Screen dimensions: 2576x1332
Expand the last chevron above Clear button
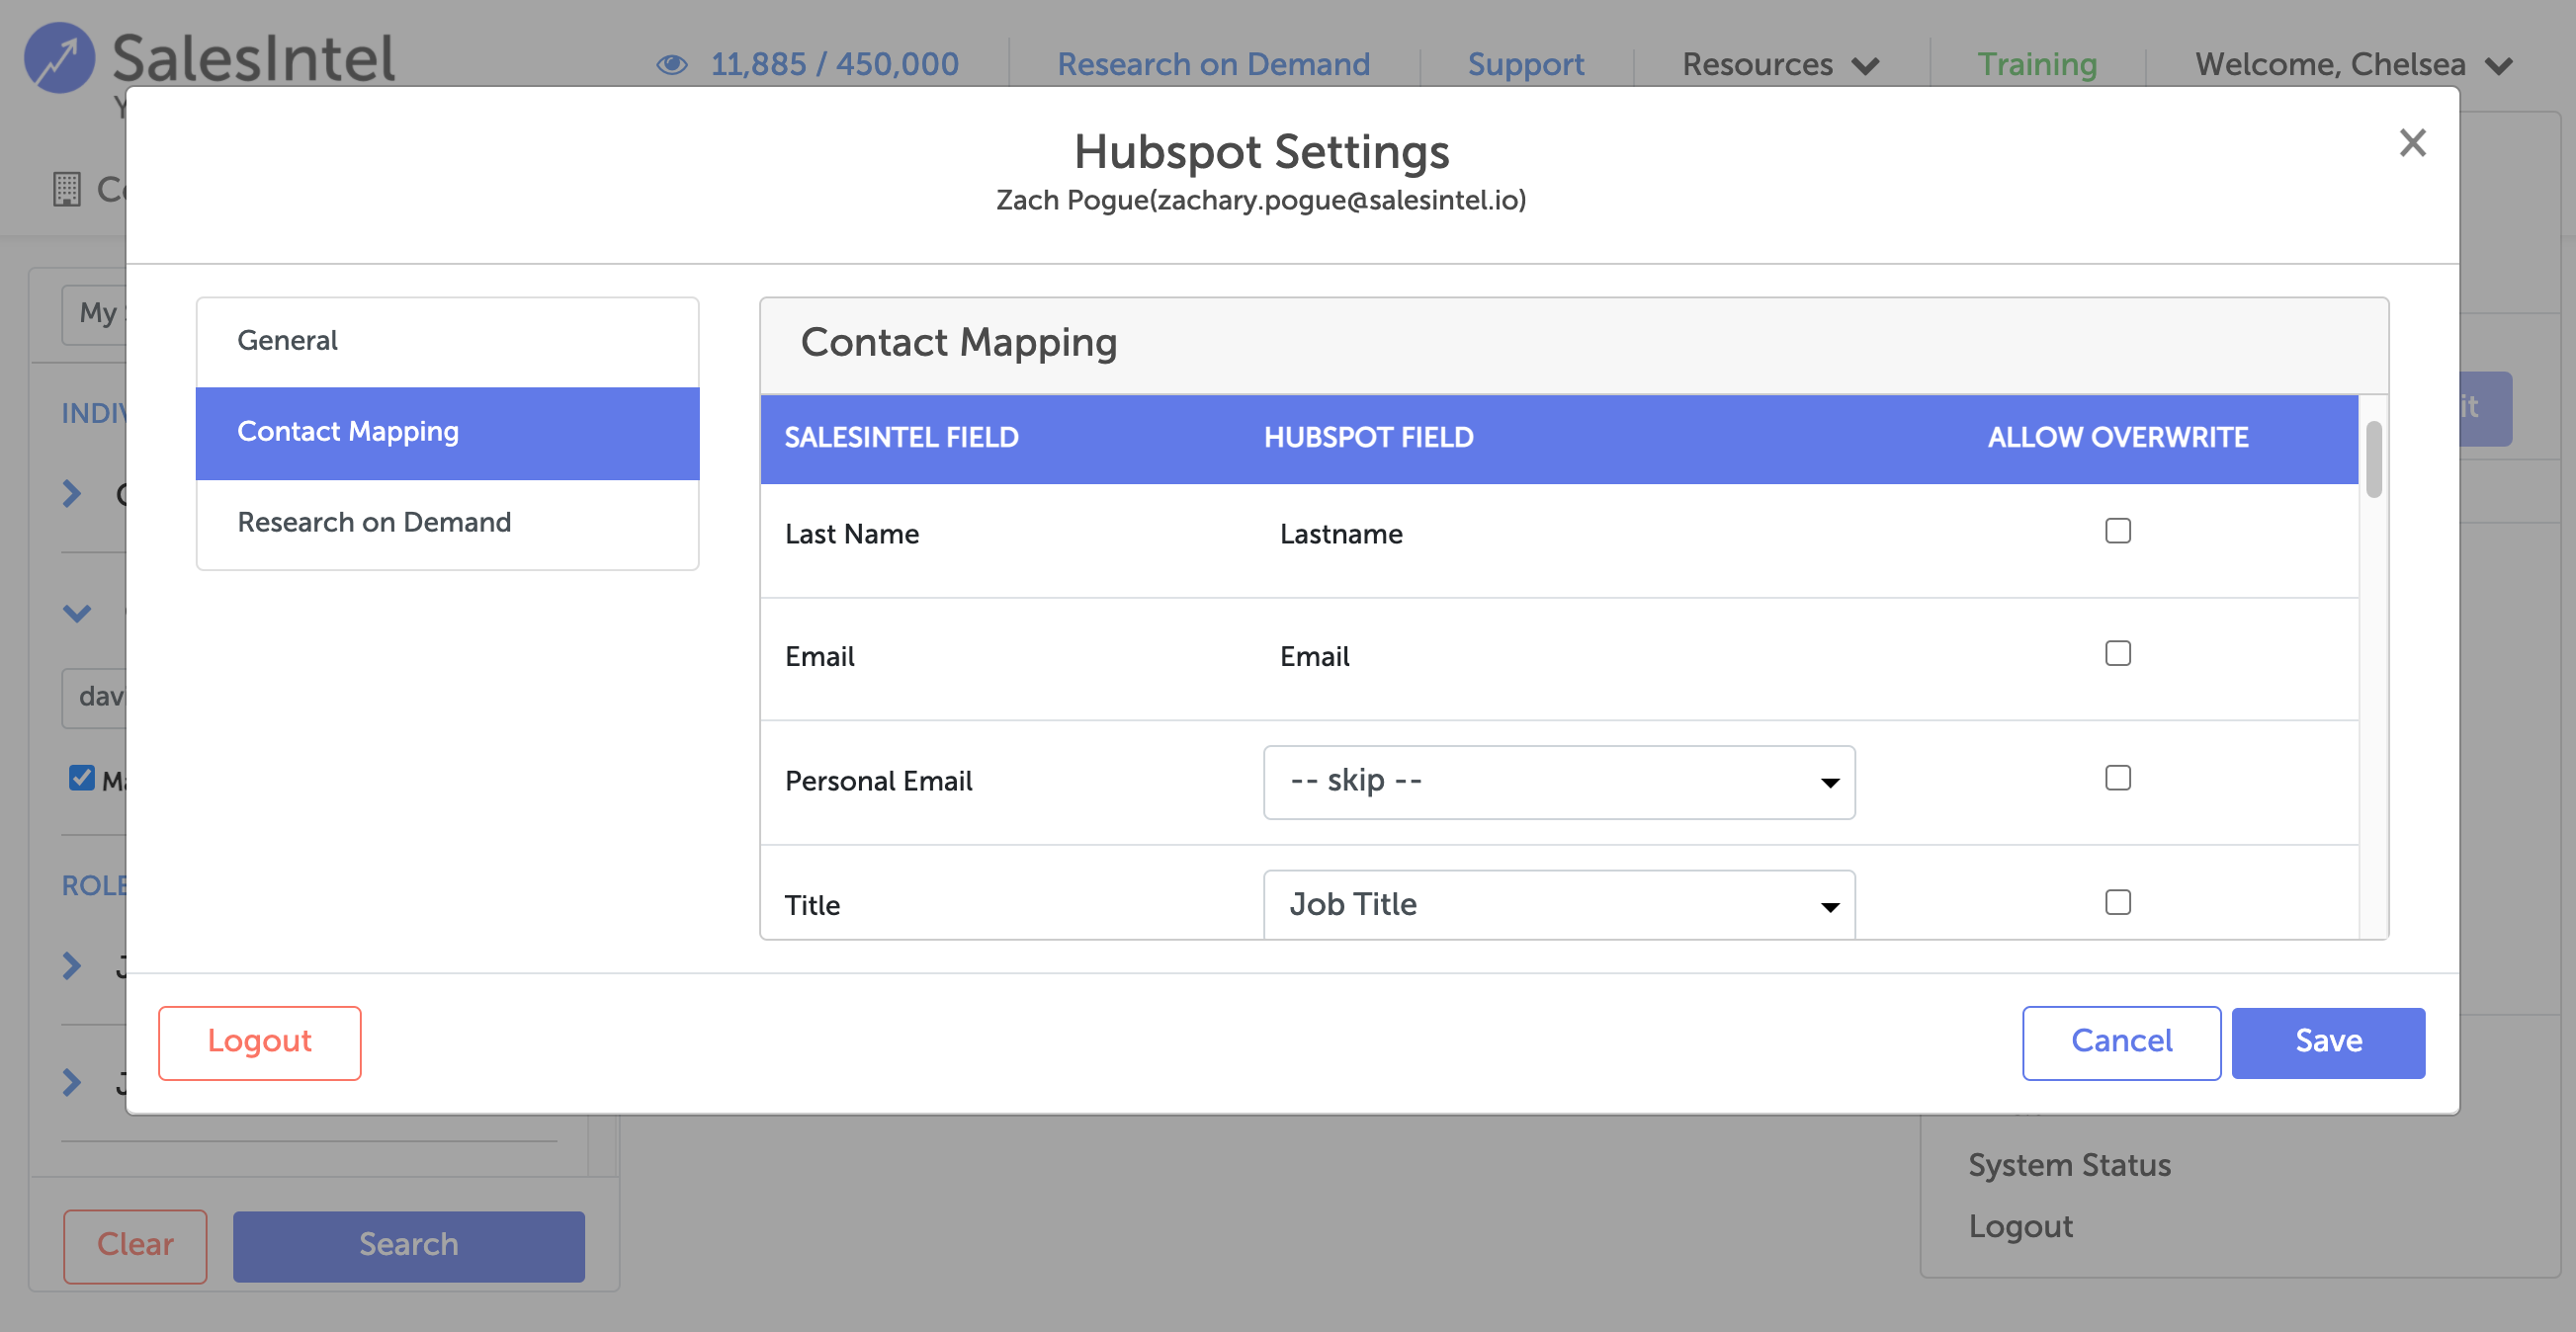coord(72,1083)
